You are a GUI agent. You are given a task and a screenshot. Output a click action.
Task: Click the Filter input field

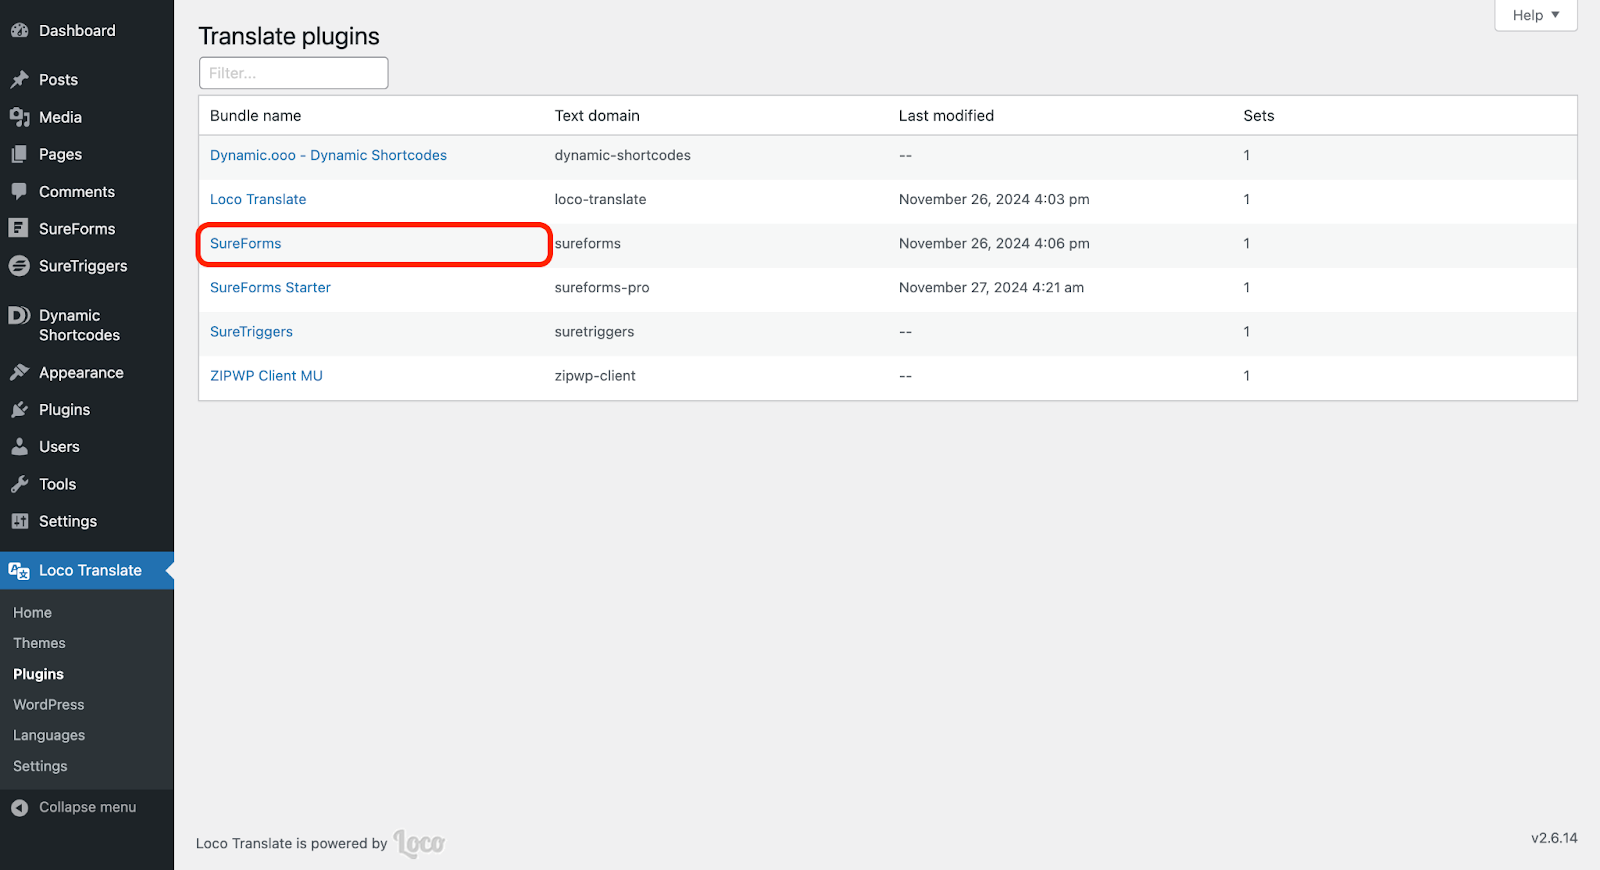point(293,73)
